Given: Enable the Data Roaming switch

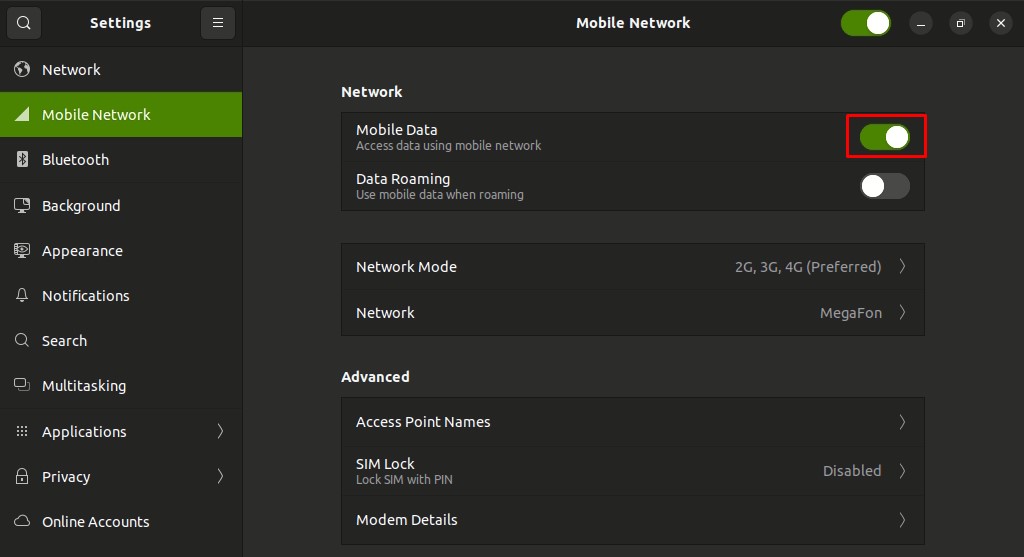Looking at the screenshot, I should [885, 186].
